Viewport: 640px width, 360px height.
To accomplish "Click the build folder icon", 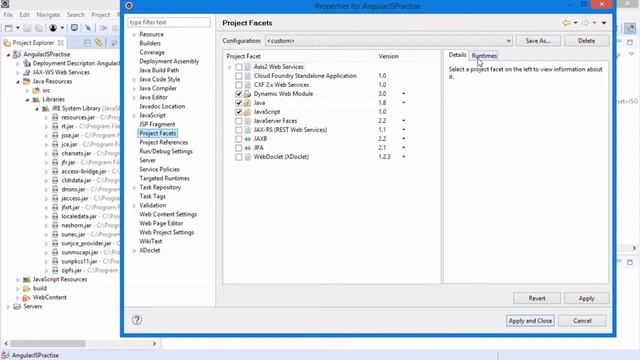I will [27, 289].
